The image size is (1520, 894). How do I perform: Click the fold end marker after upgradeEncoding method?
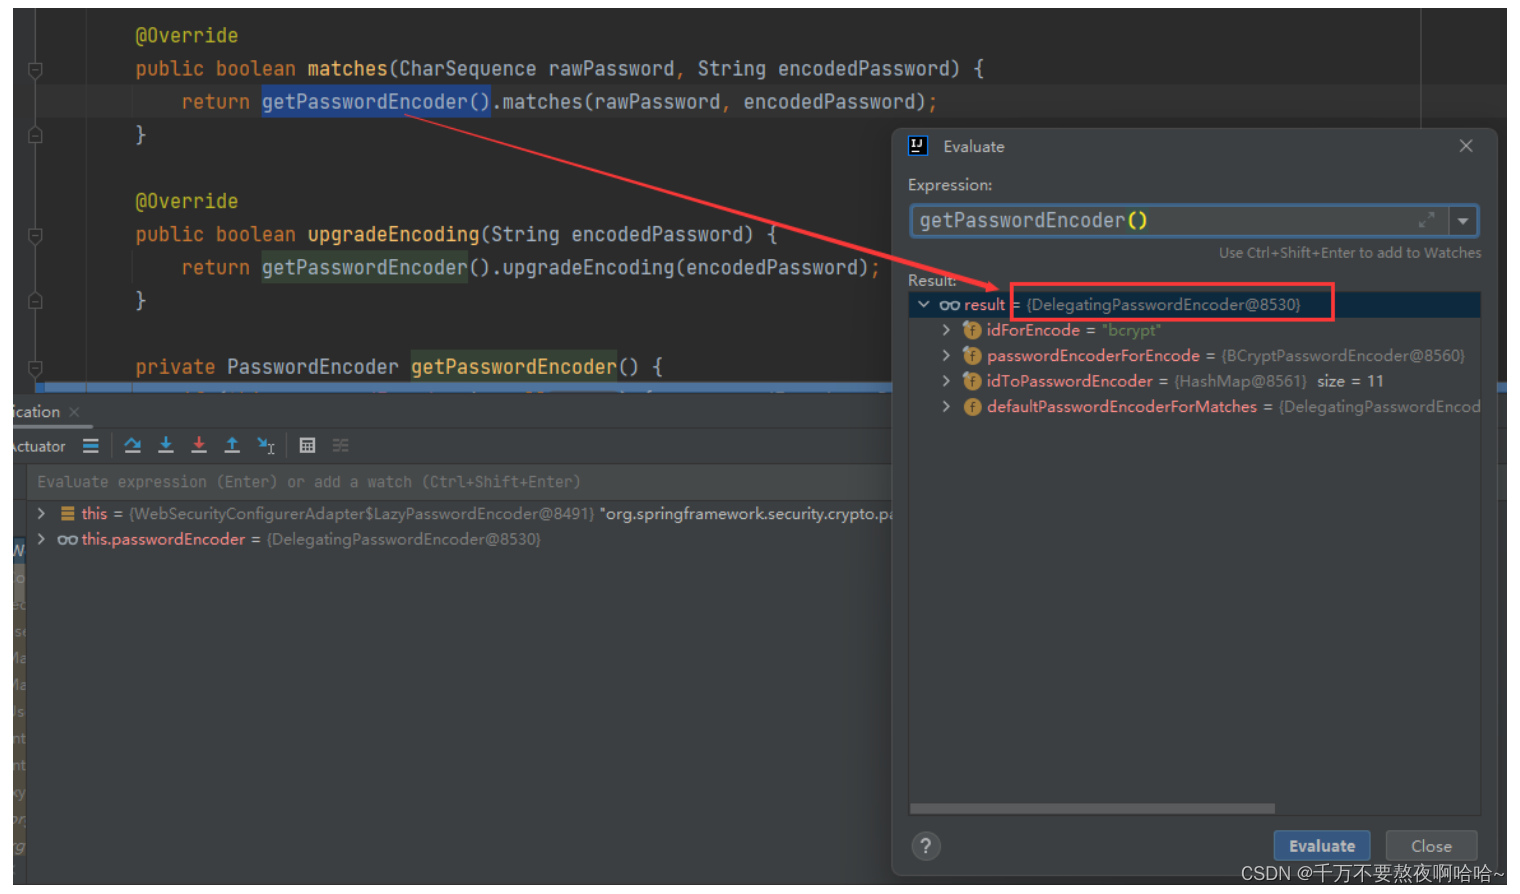pyautogui.click(x=35, y=301)
